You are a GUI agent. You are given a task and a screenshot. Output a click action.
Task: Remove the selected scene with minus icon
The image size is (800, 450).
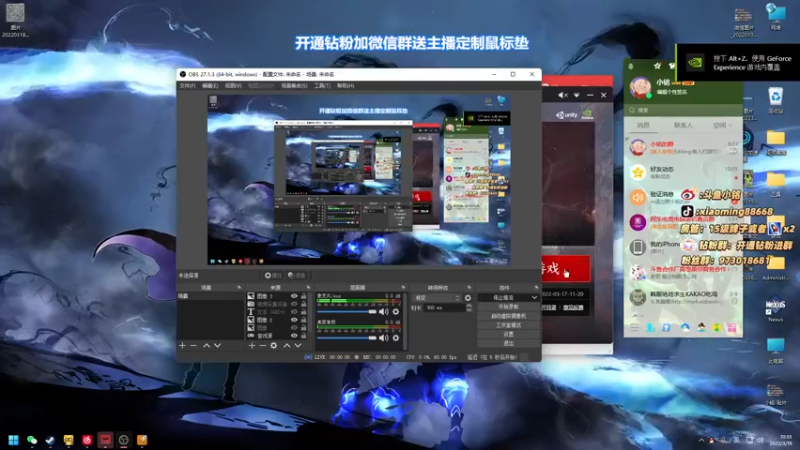[193, 345]
